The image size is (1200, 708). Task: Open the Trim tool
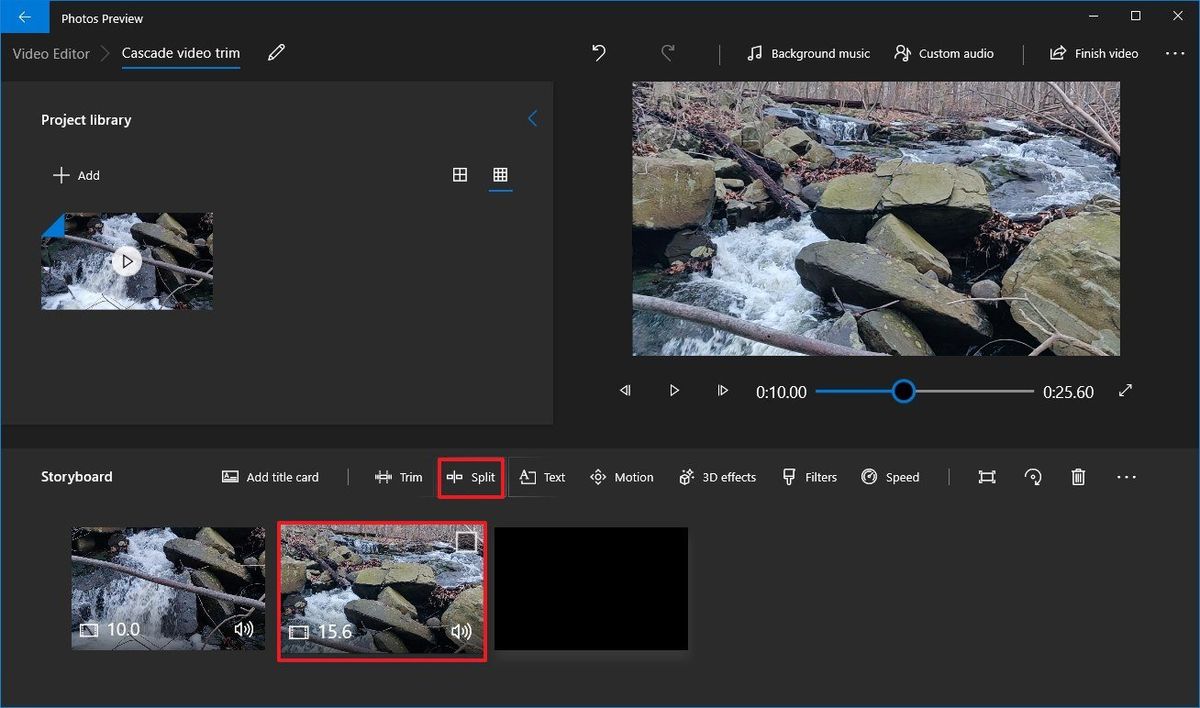pyautogui.click(x=399, y=477)
